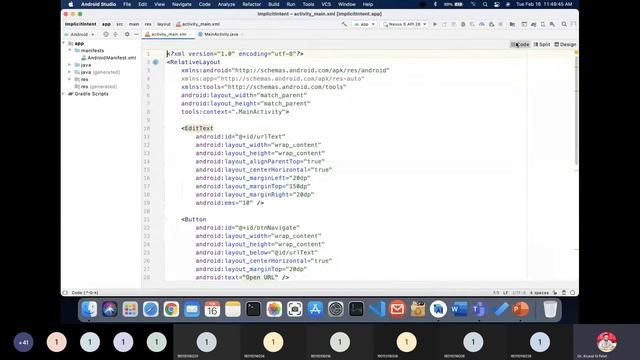Open App Store from the dock
This screenshot has width=640, height=360.
(315, 309)
